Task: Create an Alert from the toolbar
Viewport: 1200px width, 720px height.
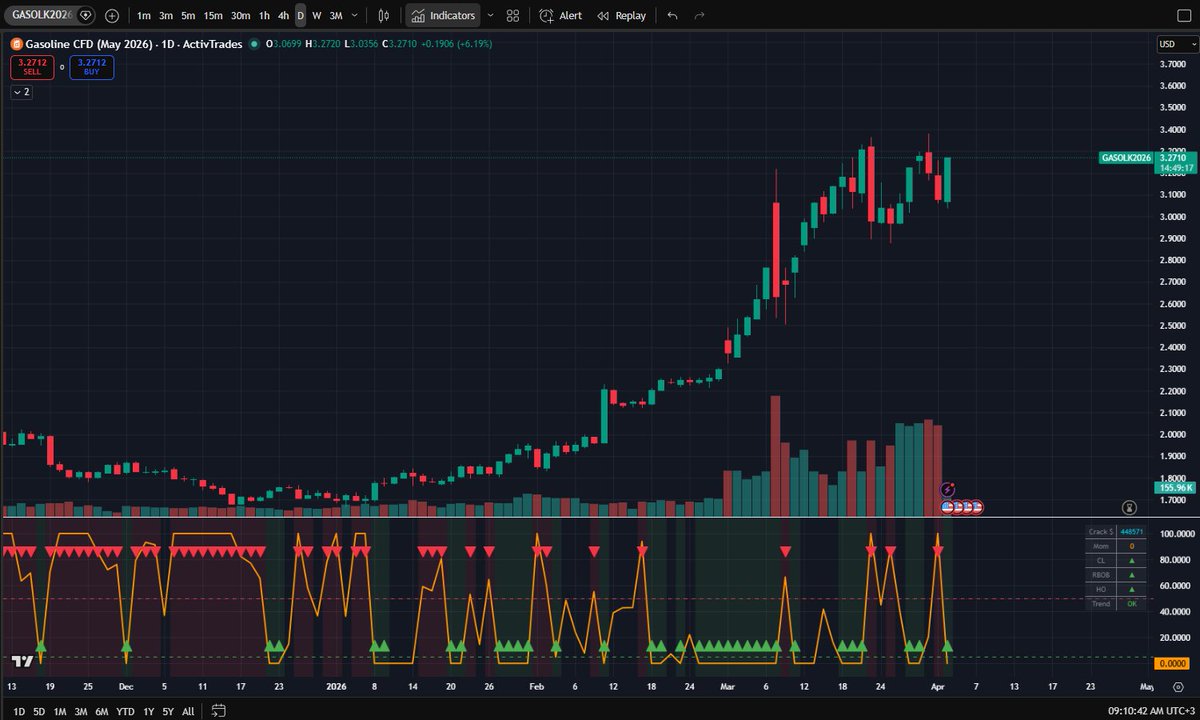Action: coord(561,16)
